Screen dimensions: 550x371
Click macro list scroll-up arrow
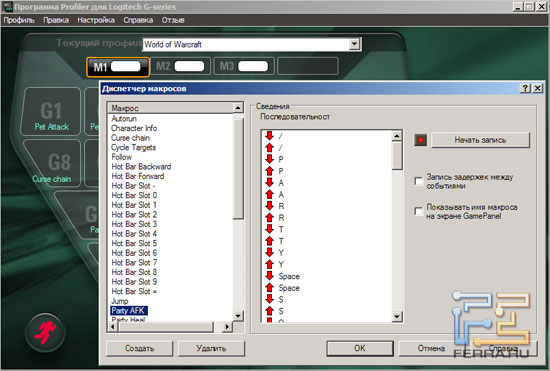[x=238, y=108]
